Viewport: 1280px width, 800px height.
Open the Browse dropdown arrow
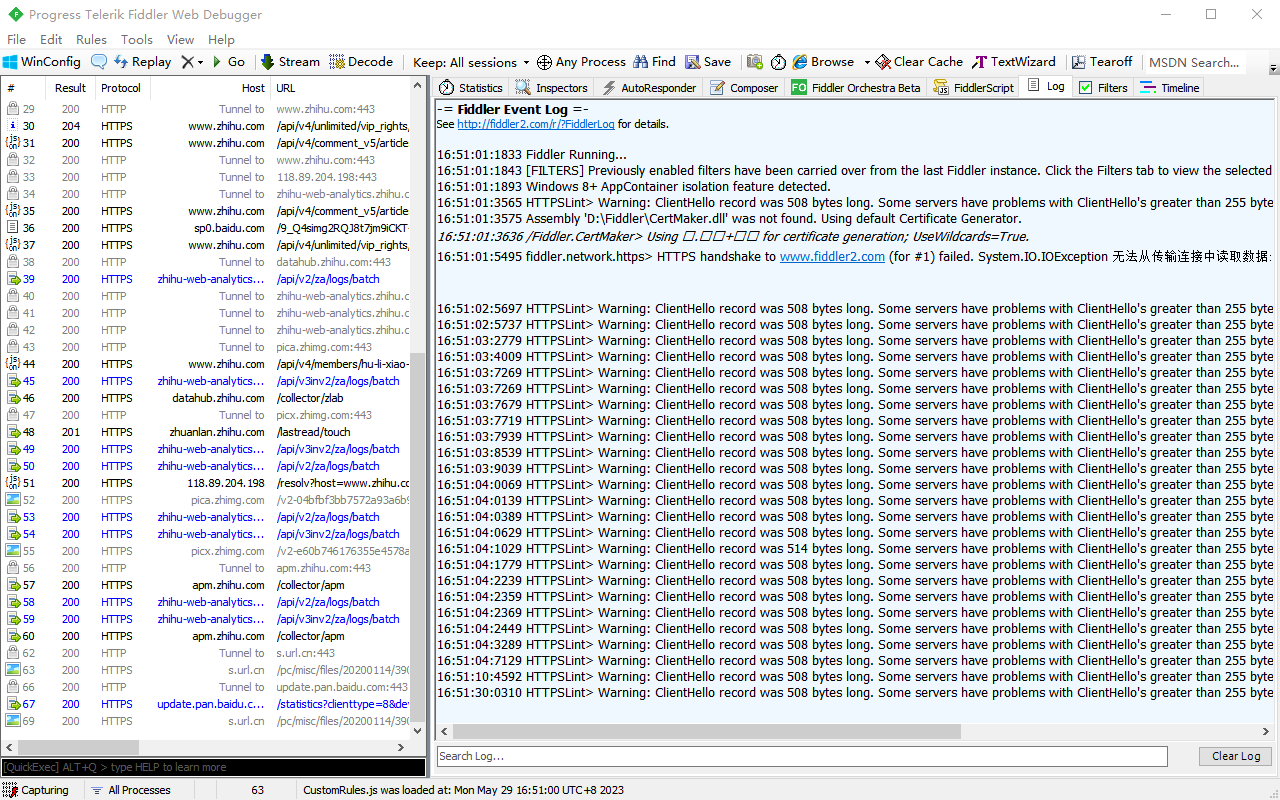click(867, 62)
